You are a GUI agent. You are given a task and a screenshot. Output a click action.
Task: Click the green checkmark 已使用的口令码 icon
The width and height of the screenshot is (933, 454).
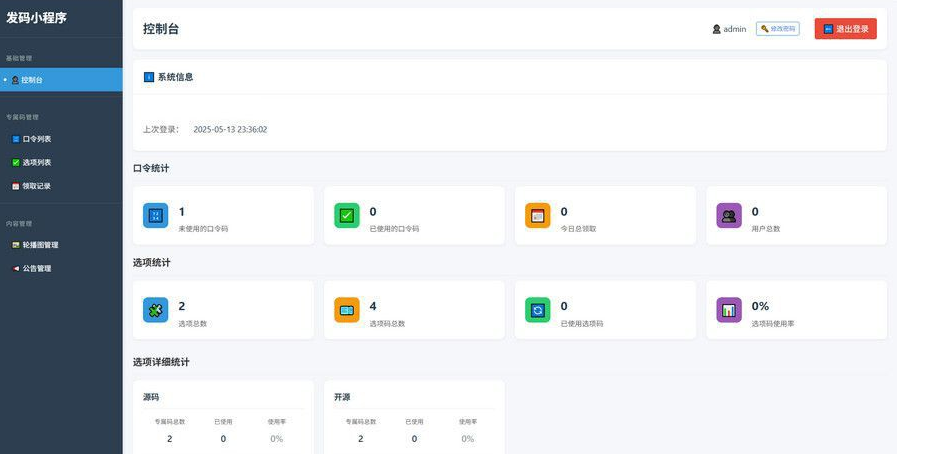[x=346, y=215]
